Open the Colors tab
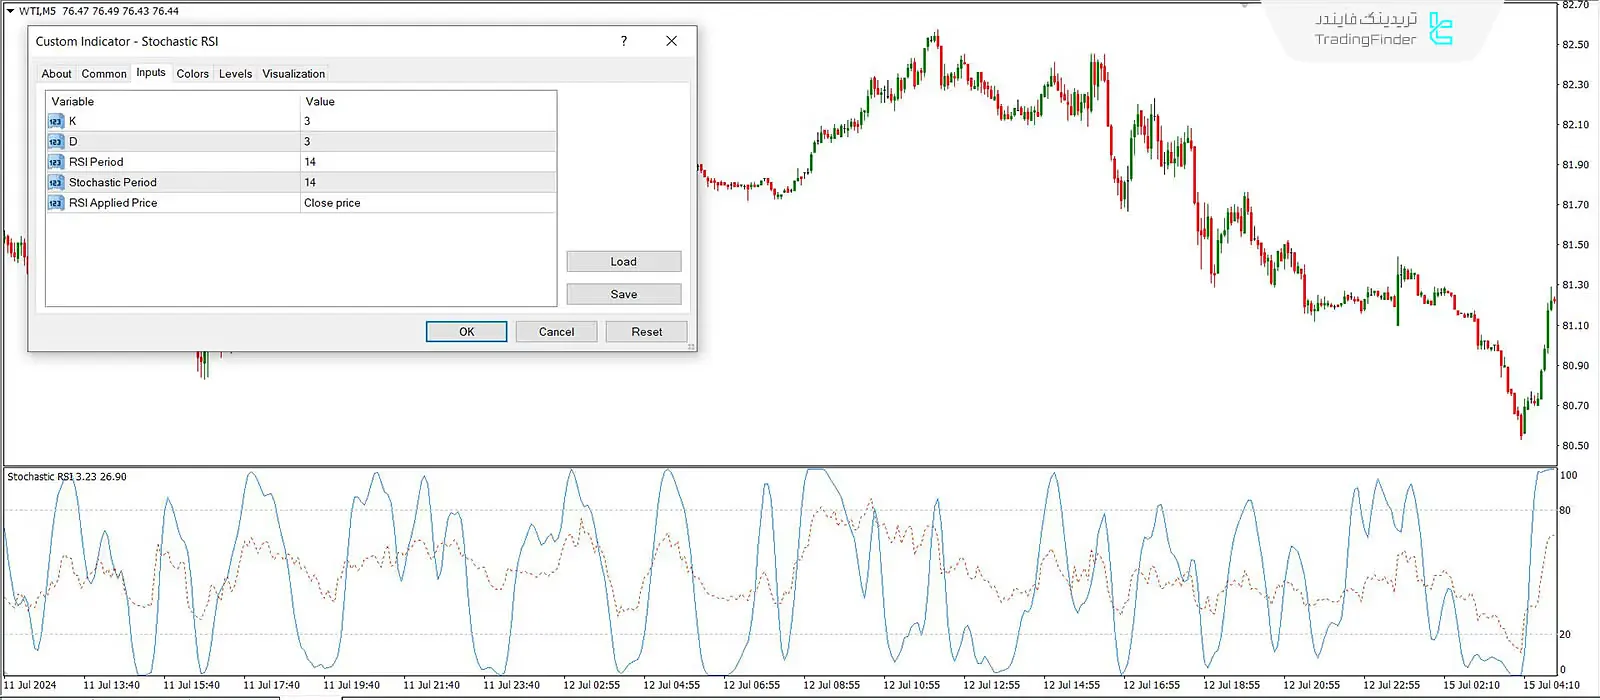 tap(193, 74)
